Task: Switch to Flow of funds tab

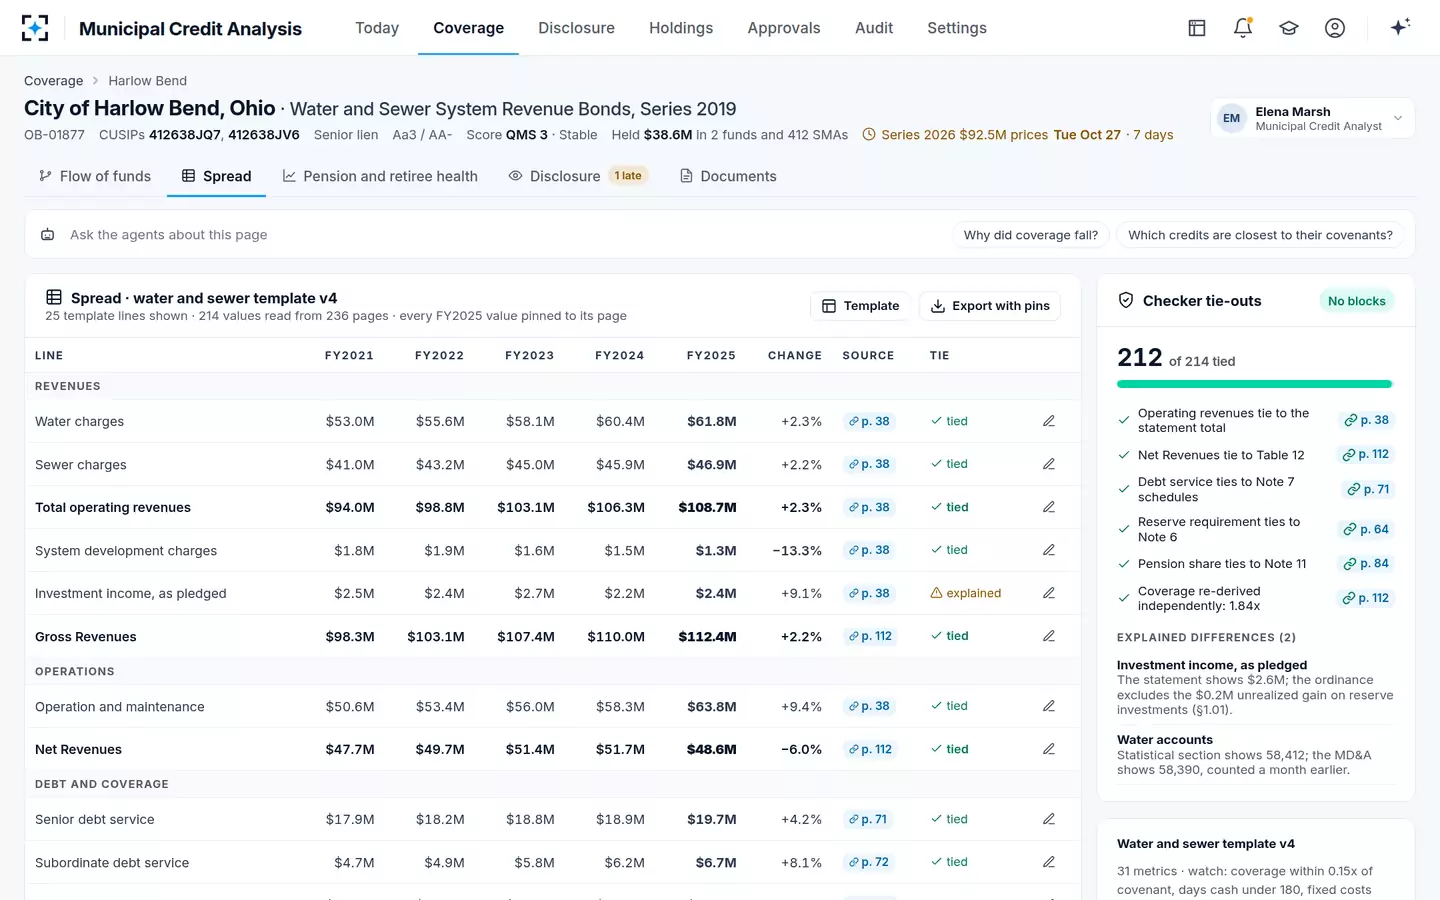Action: 95,176
